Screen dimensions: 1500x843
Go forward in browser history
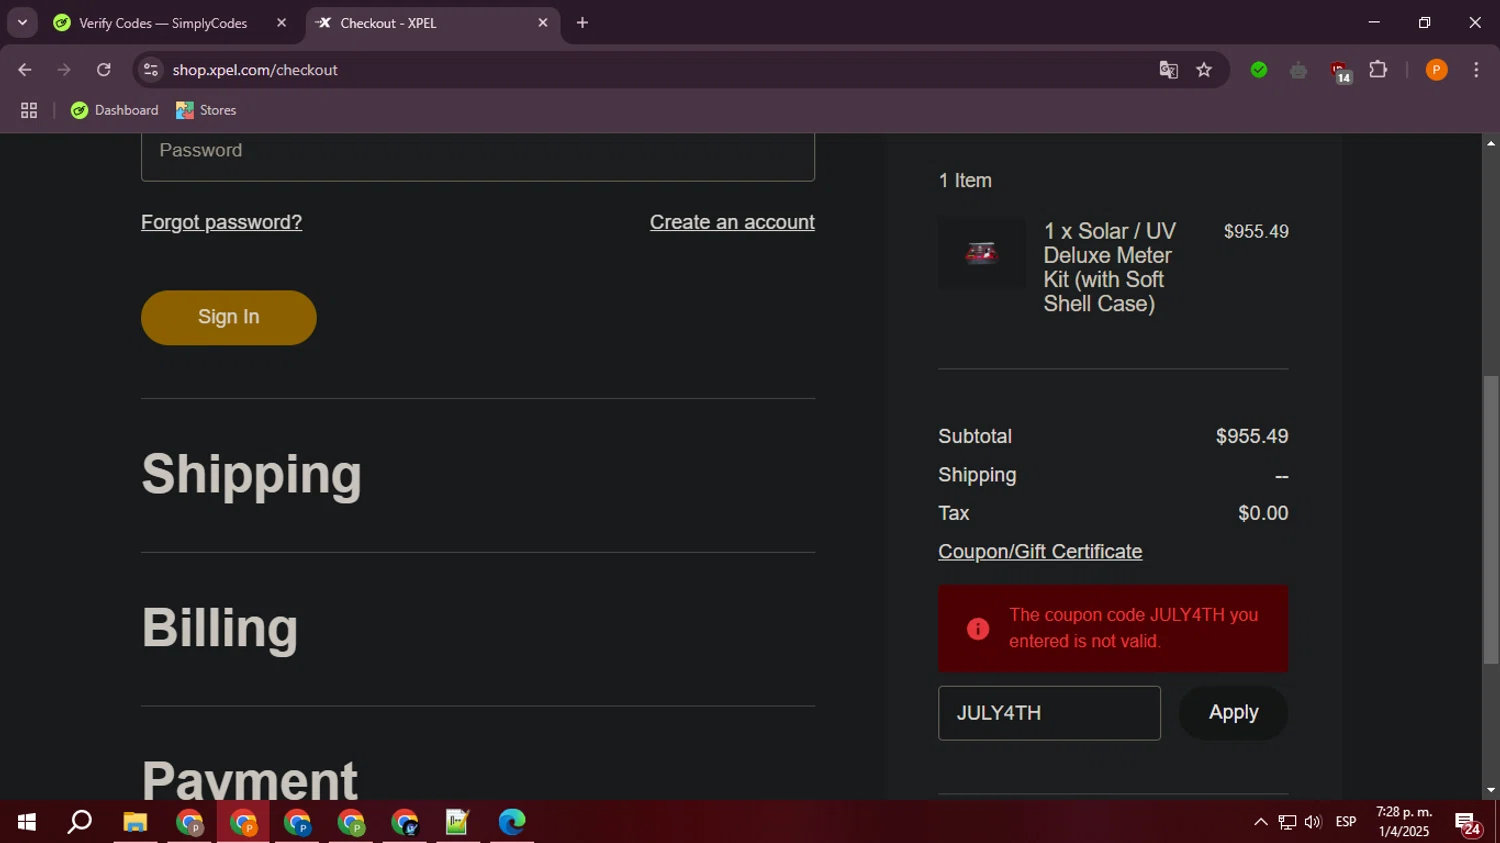pyautogui.click(x=64, y=70)
